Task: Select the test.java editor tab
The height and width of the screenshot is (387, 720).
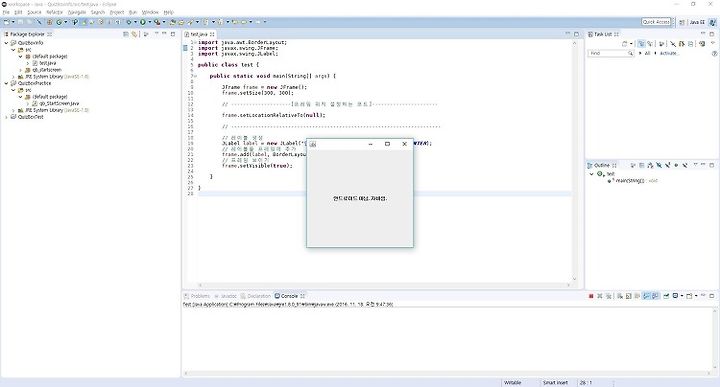Action: point(199,34)
